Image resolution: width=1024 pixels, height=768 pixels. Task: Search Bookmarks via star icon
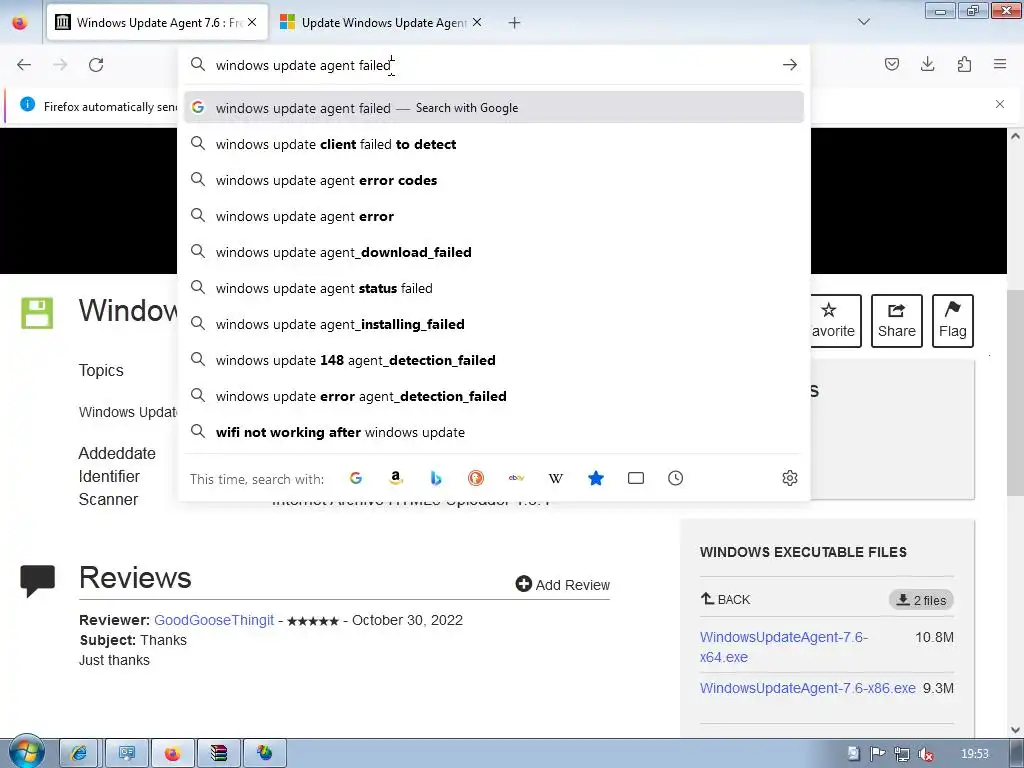pyautogui.click(x=596, y=478)
